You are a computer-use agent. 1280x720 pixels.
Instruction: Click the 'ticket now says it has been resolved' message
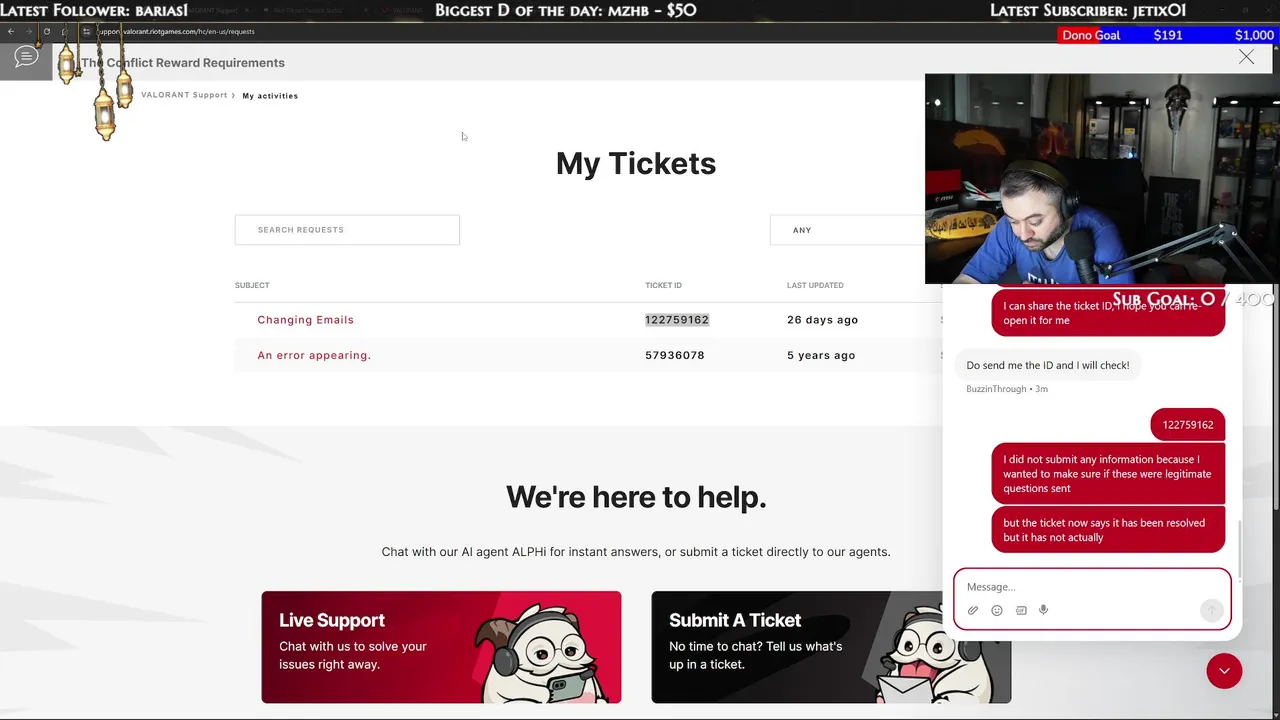(1108, 530)
